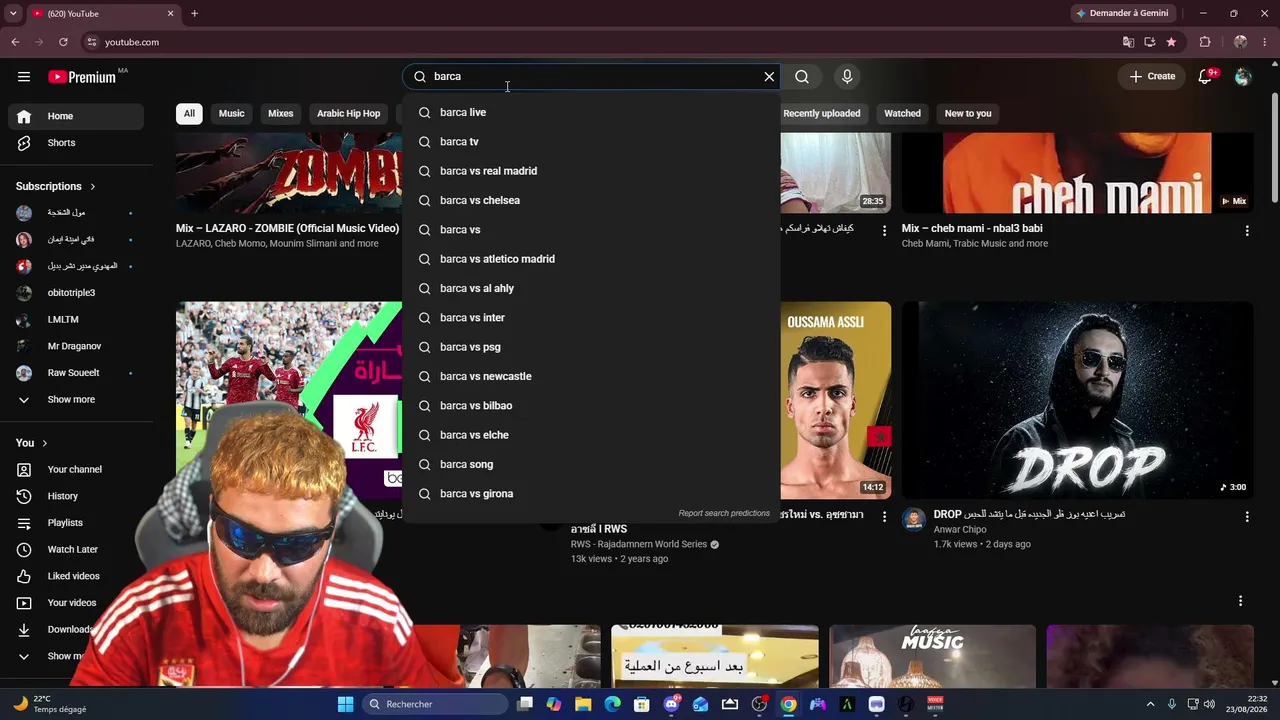
Task: Choose suggestion 'barca live'
Action: pyautogui.click(x=591, y=113)
